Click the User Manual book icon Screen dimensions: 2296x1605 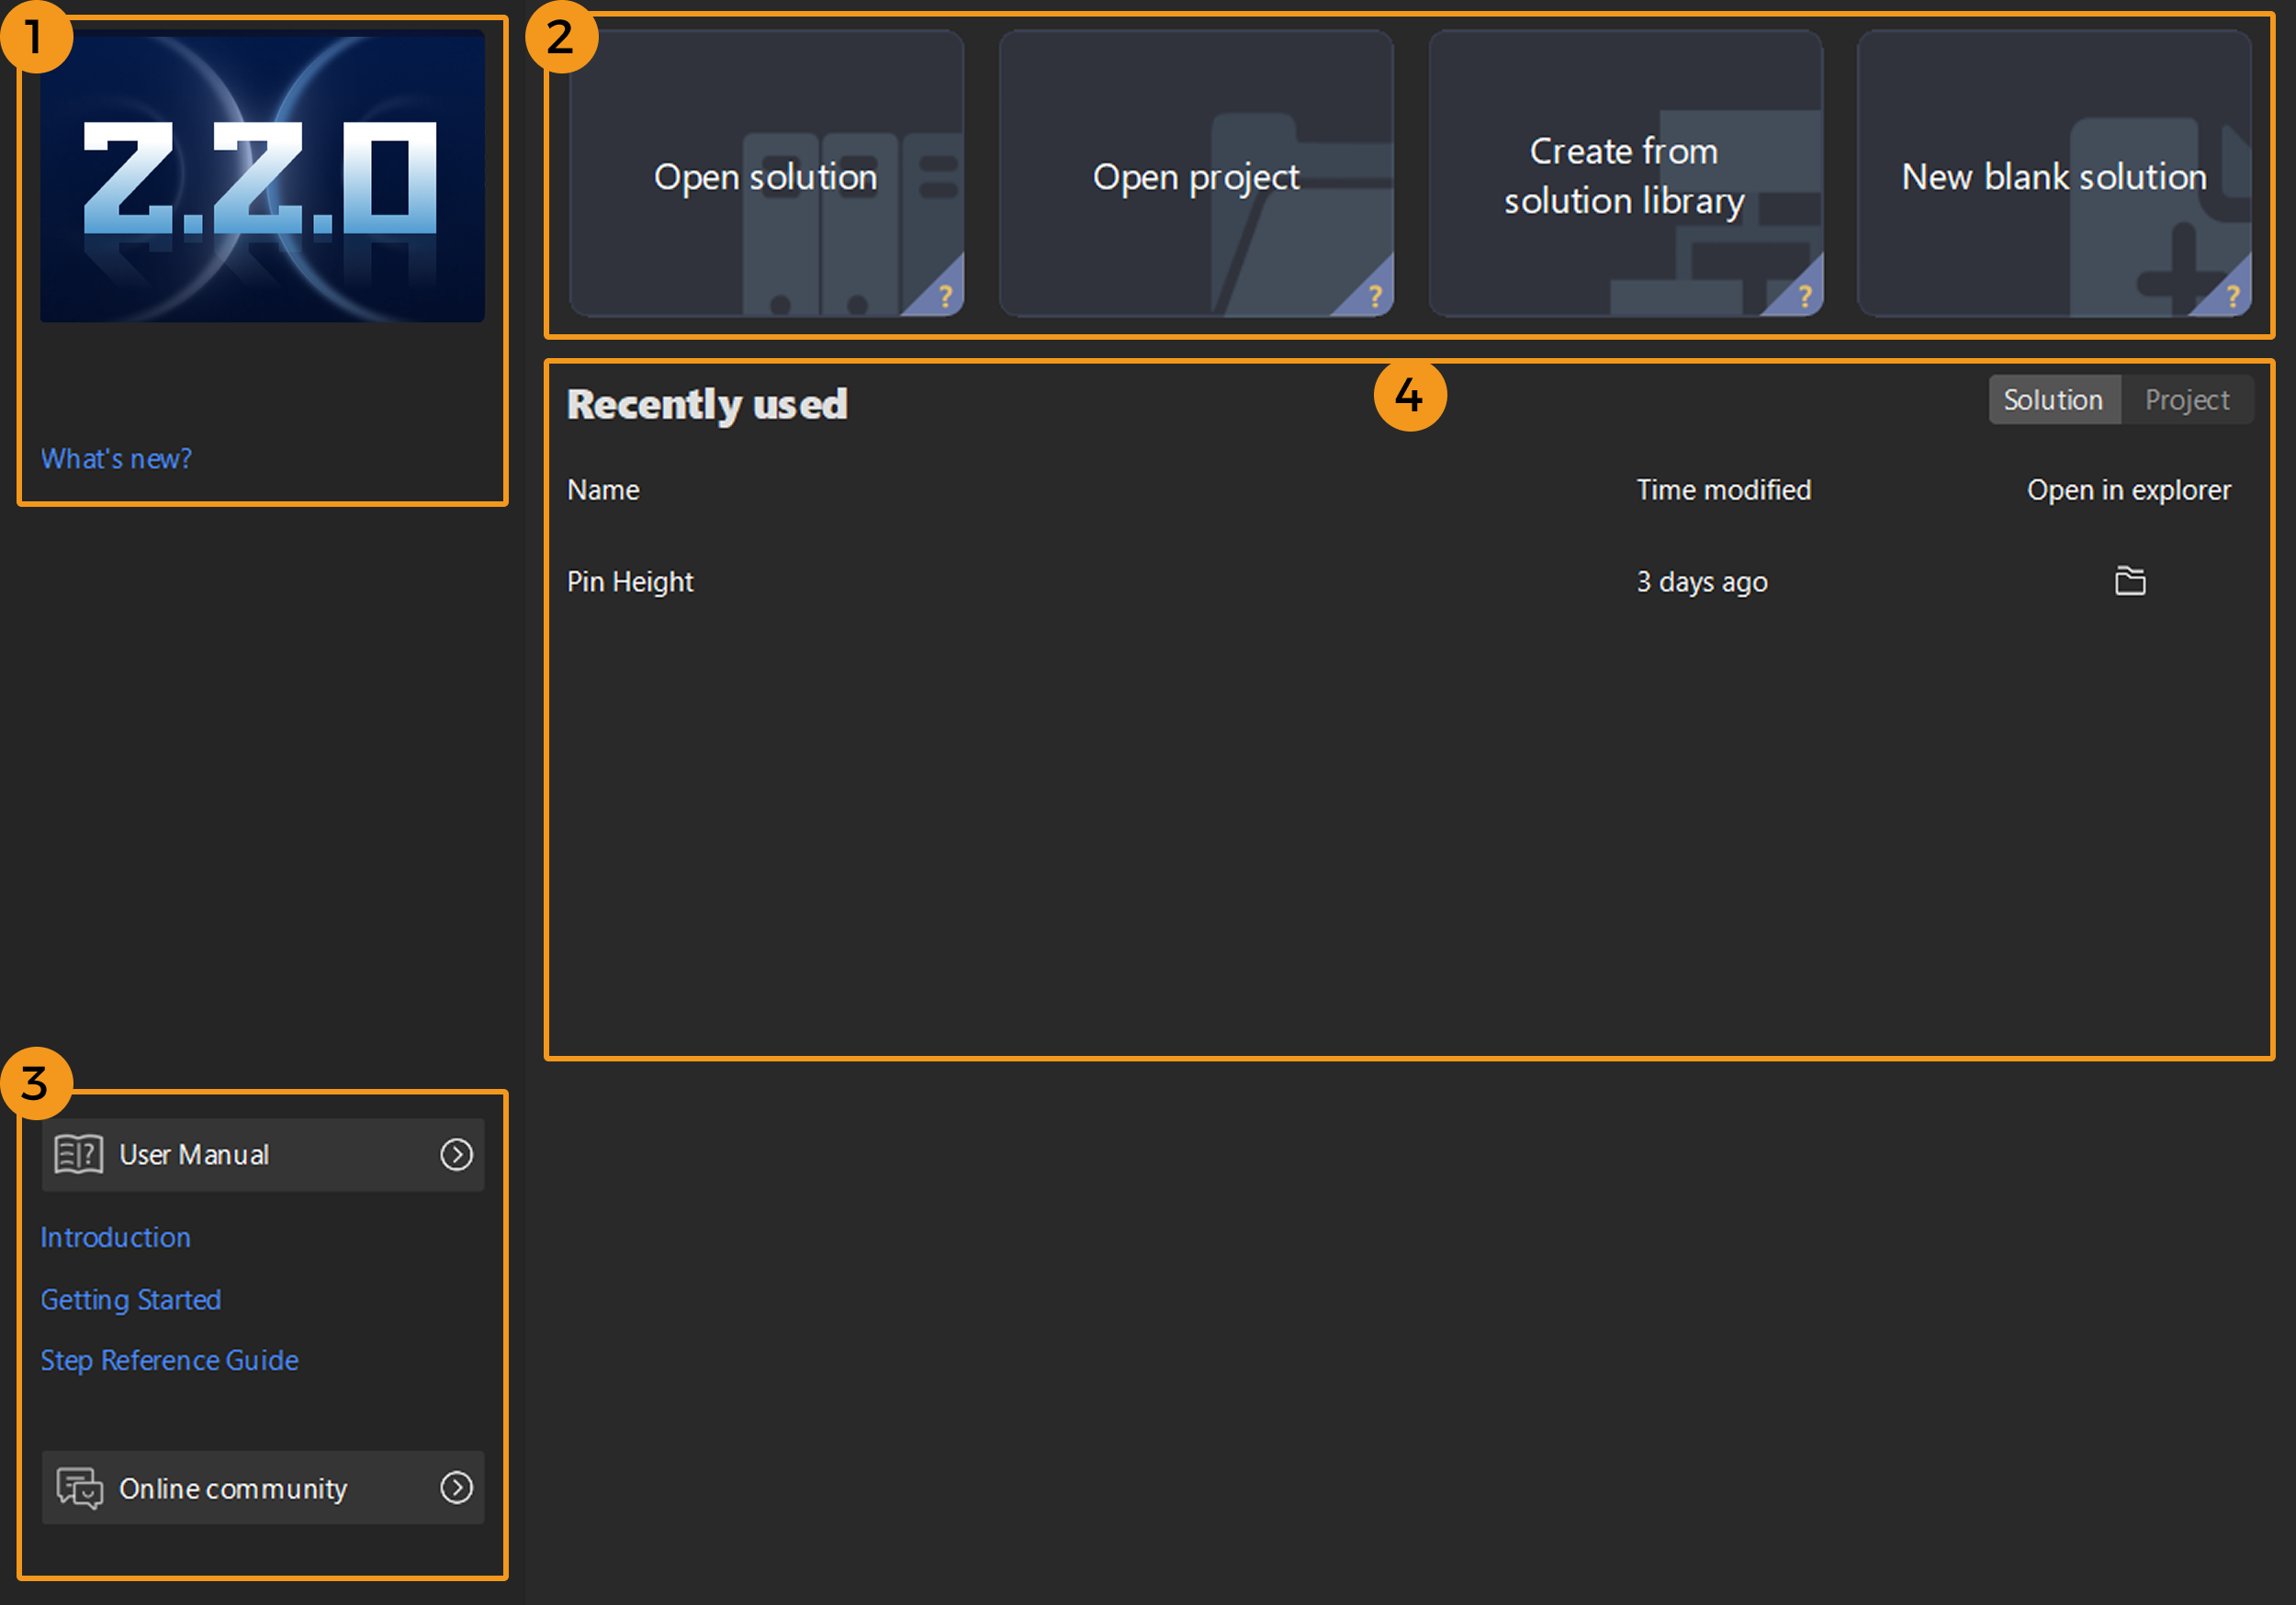[78, 1154]
